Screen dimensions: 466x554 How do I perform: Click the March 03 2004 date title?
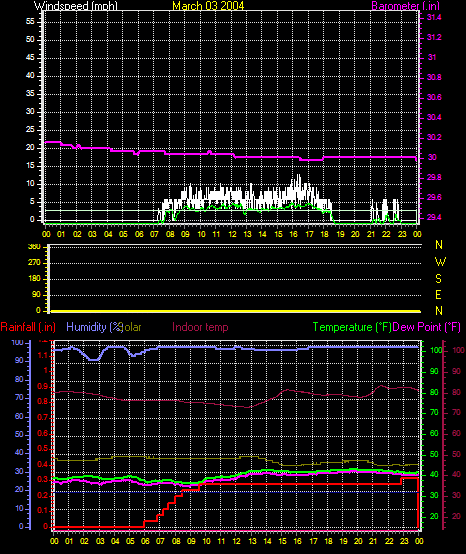(208, 6)
